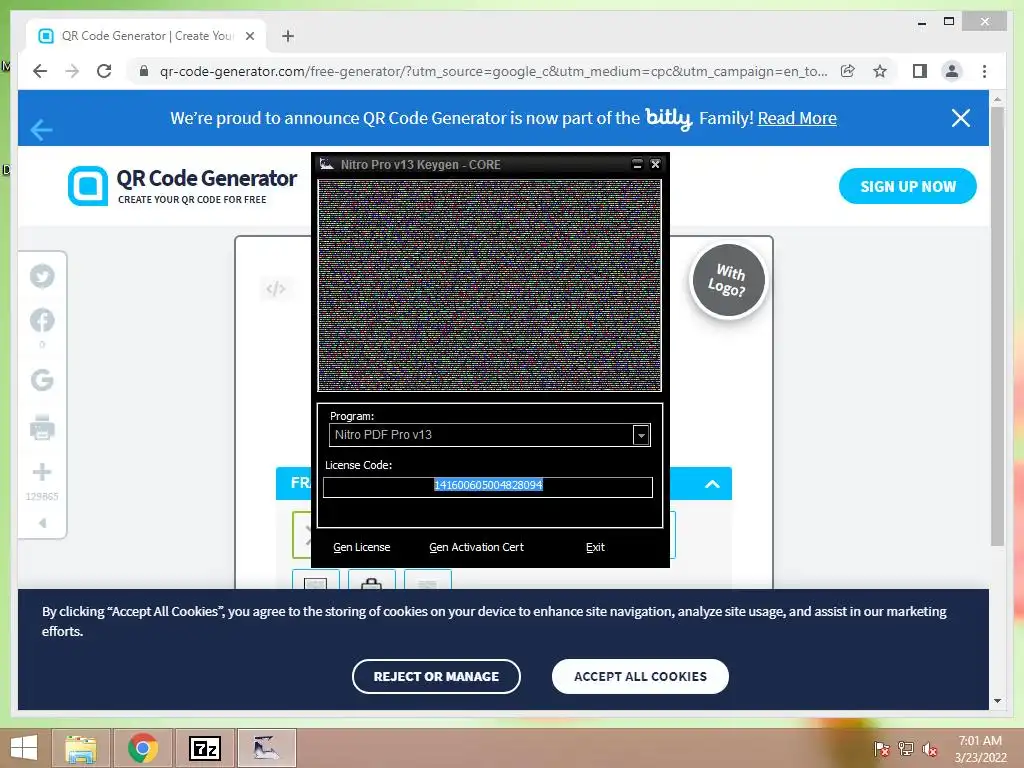Screen dimensions: 1024x768
Task: Click the muted volume tray icon
Action: (x=930, y=749)
